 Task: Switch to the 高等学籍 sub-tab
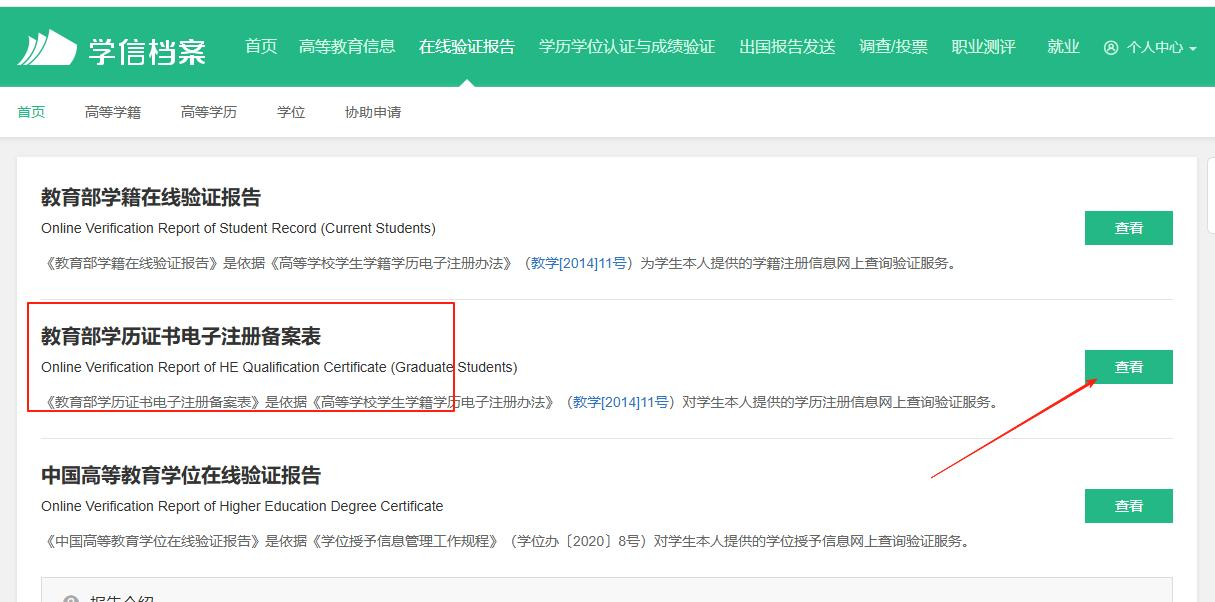(113, 112)
